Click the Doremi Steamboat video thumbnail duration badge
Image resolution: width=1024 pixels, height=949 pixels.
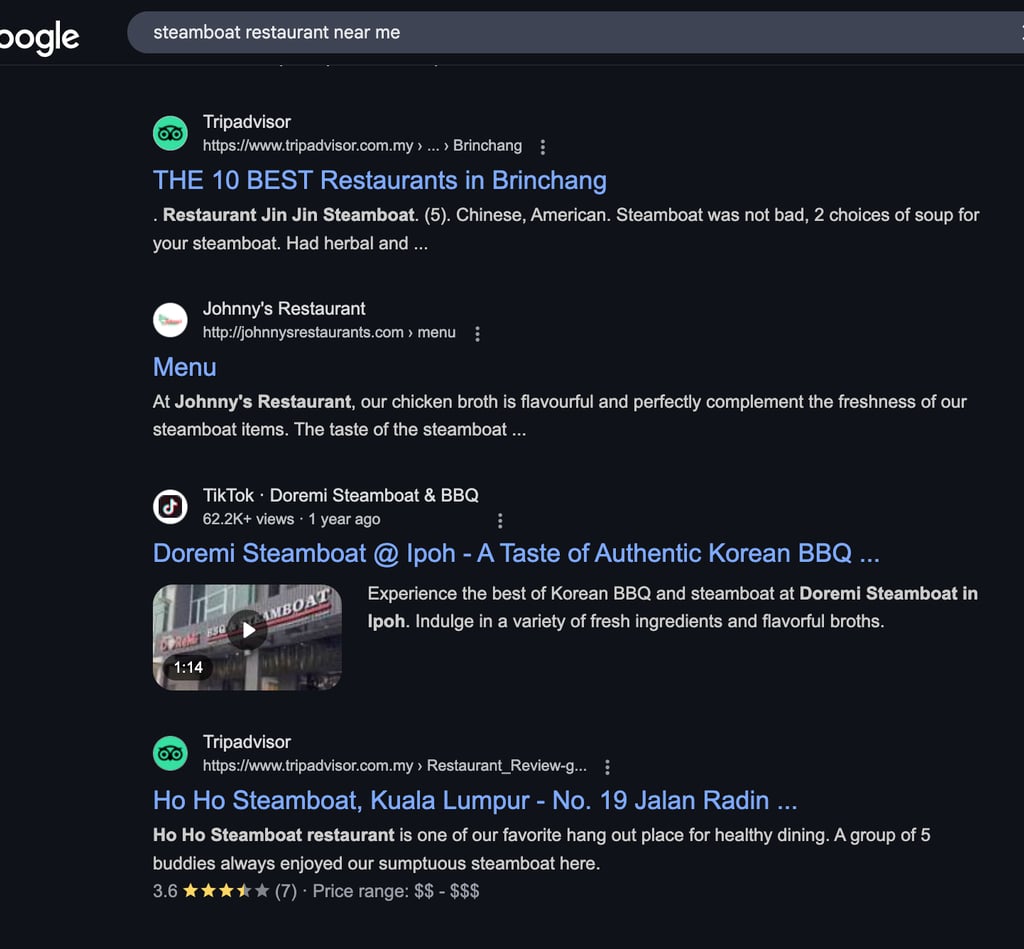tap(188, 667)
